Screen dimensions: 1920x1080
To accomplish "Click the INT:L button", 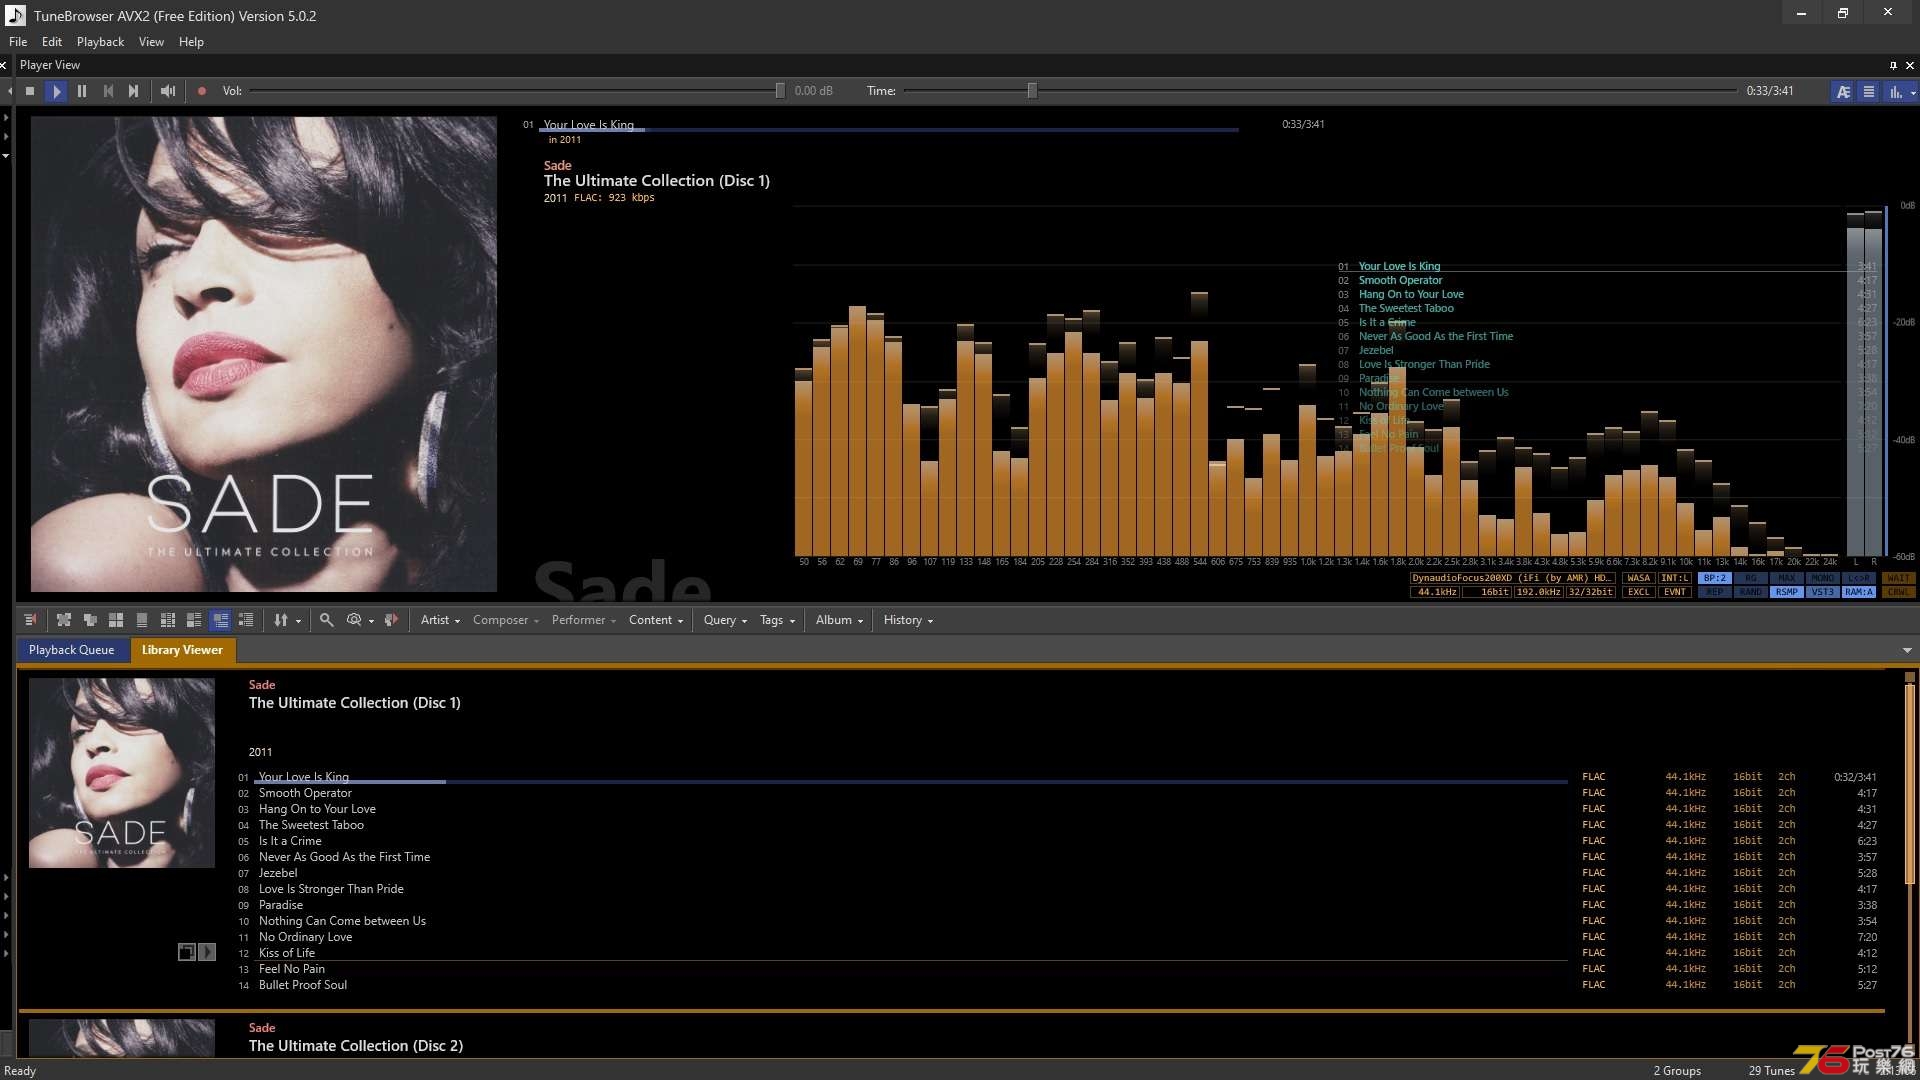I will tap(1675, 578).
